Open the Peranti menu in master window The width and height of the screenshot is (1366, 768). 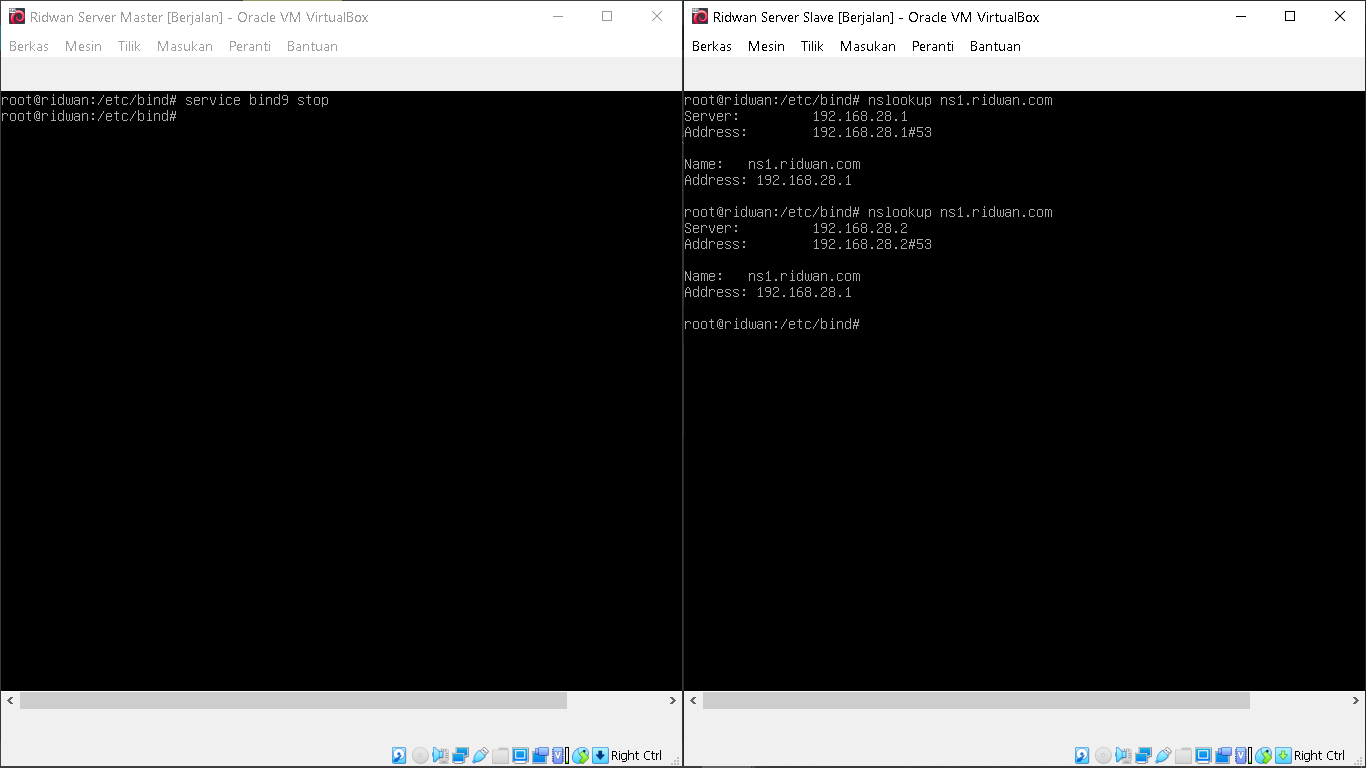(x=249, y=46)
